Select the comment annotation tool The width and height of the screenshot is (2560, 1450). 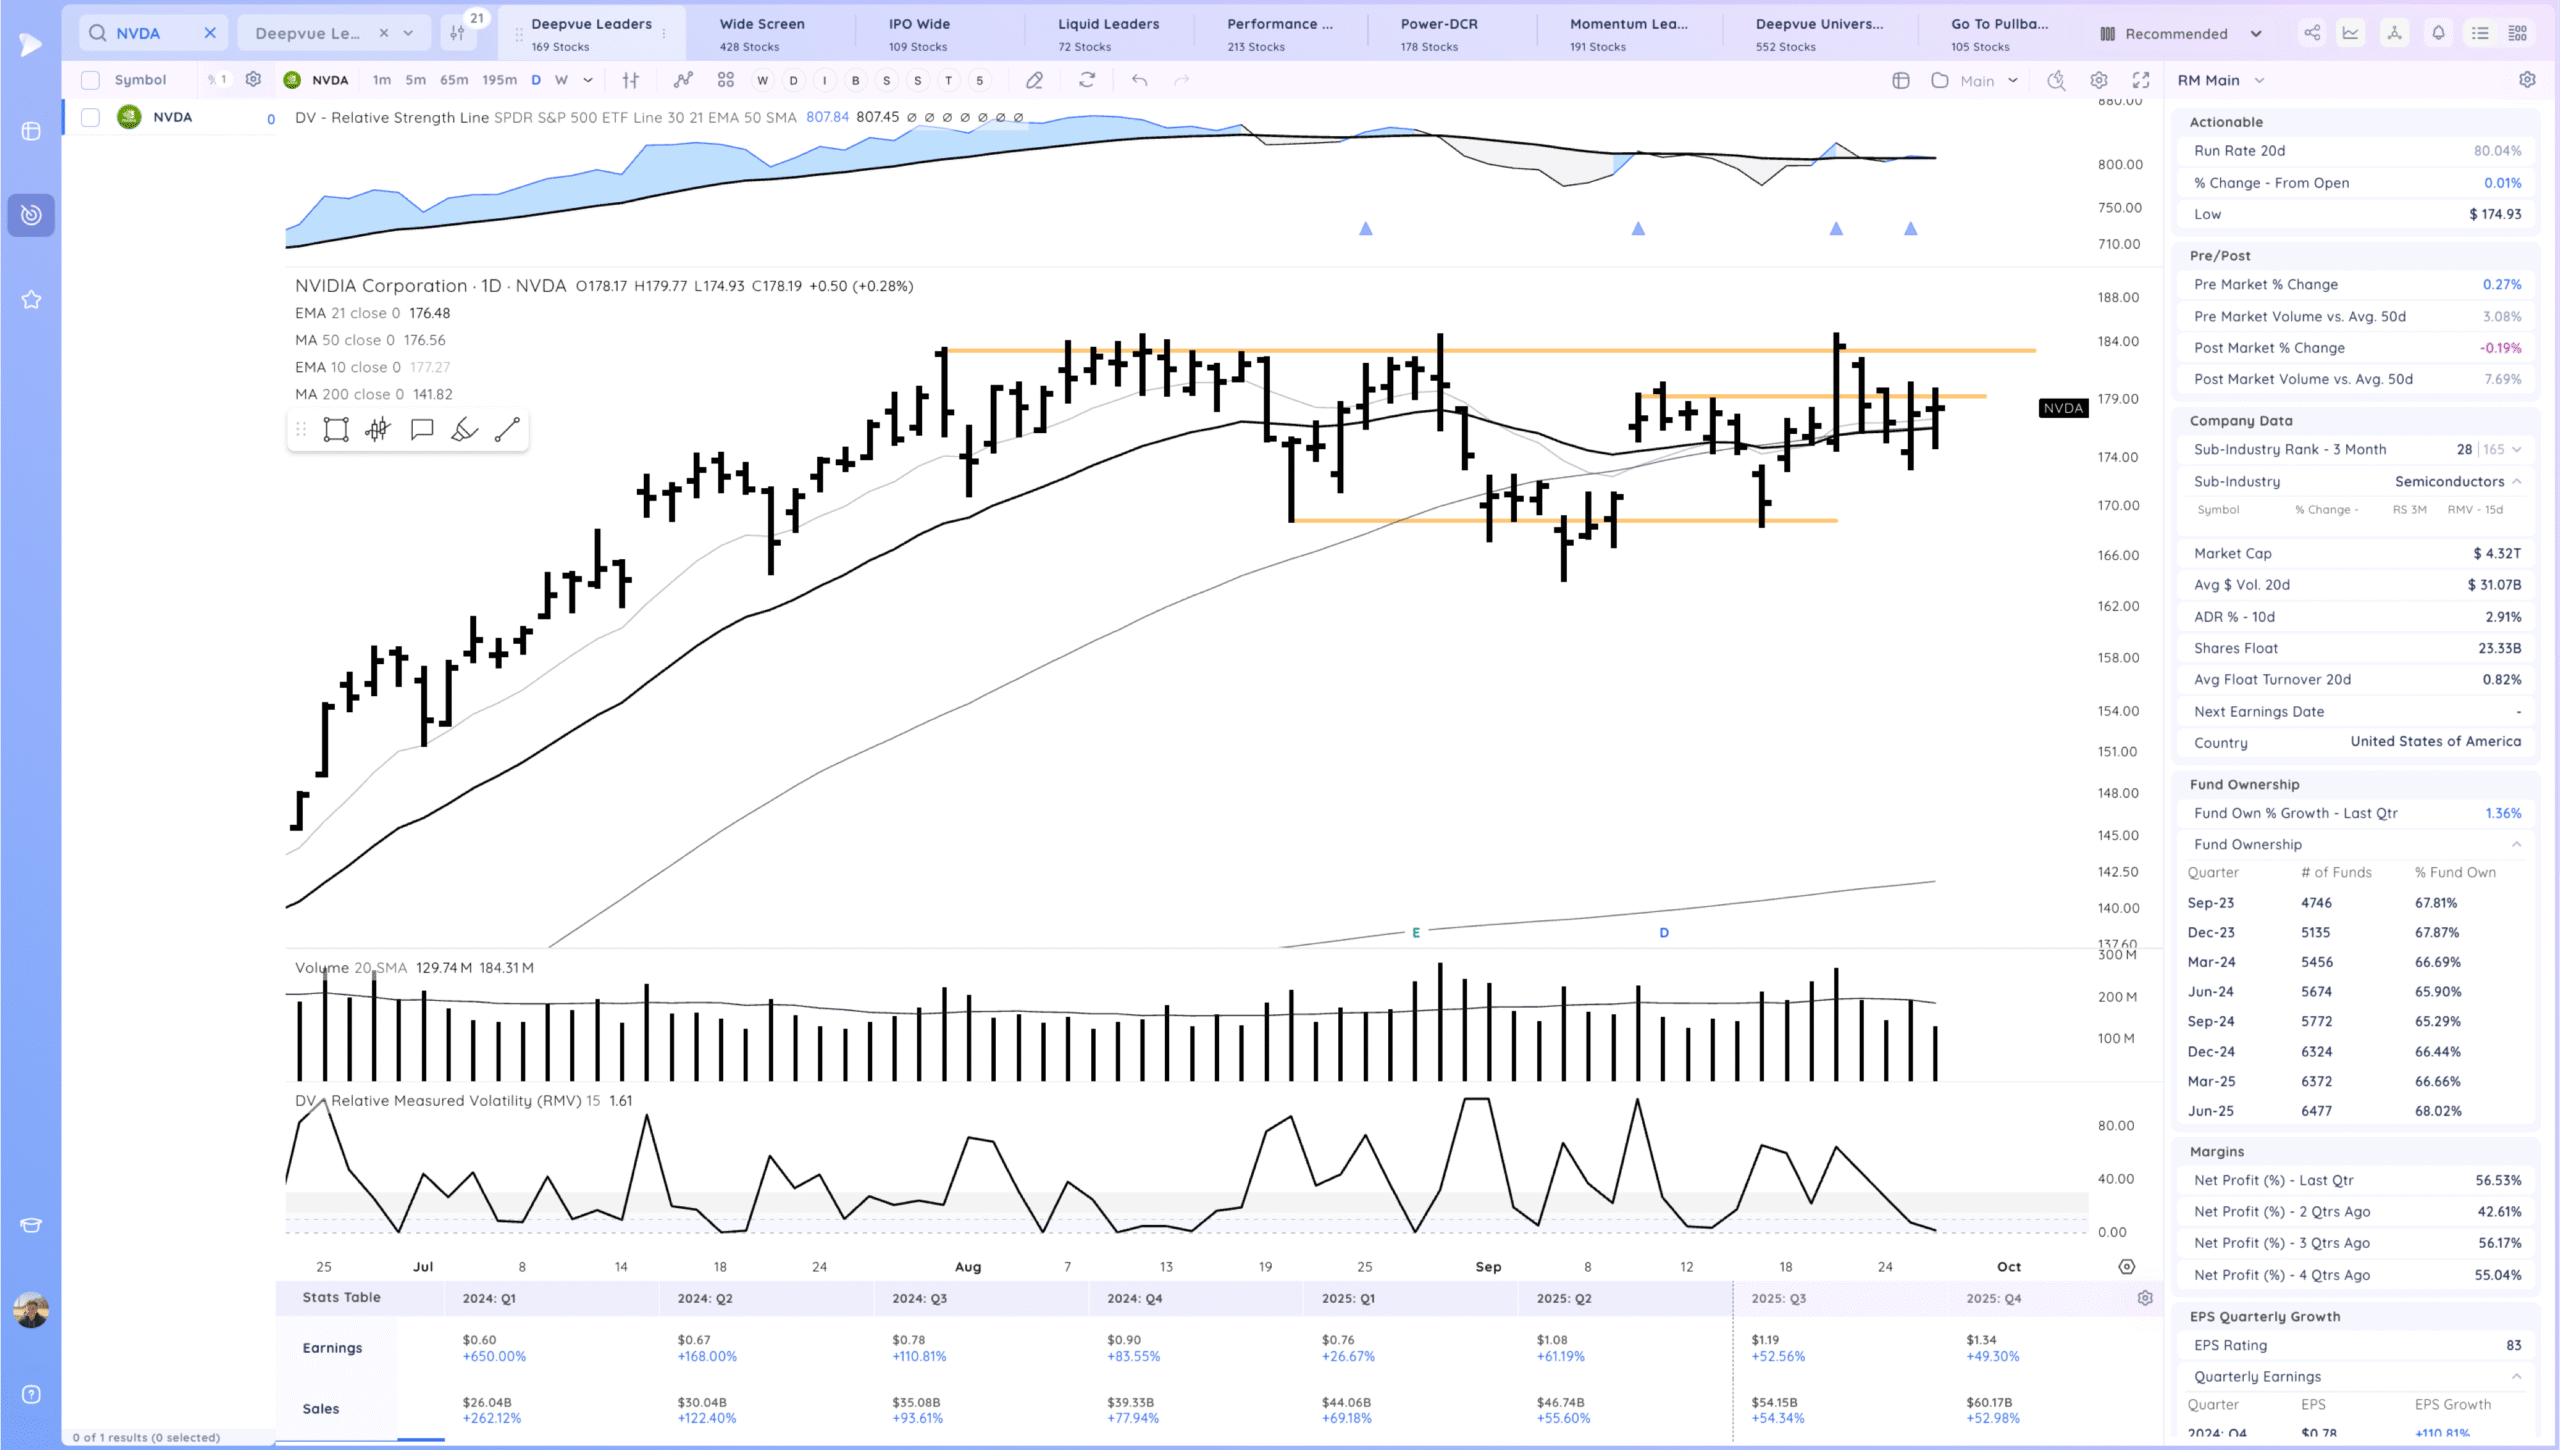click(x=422, y=430)
